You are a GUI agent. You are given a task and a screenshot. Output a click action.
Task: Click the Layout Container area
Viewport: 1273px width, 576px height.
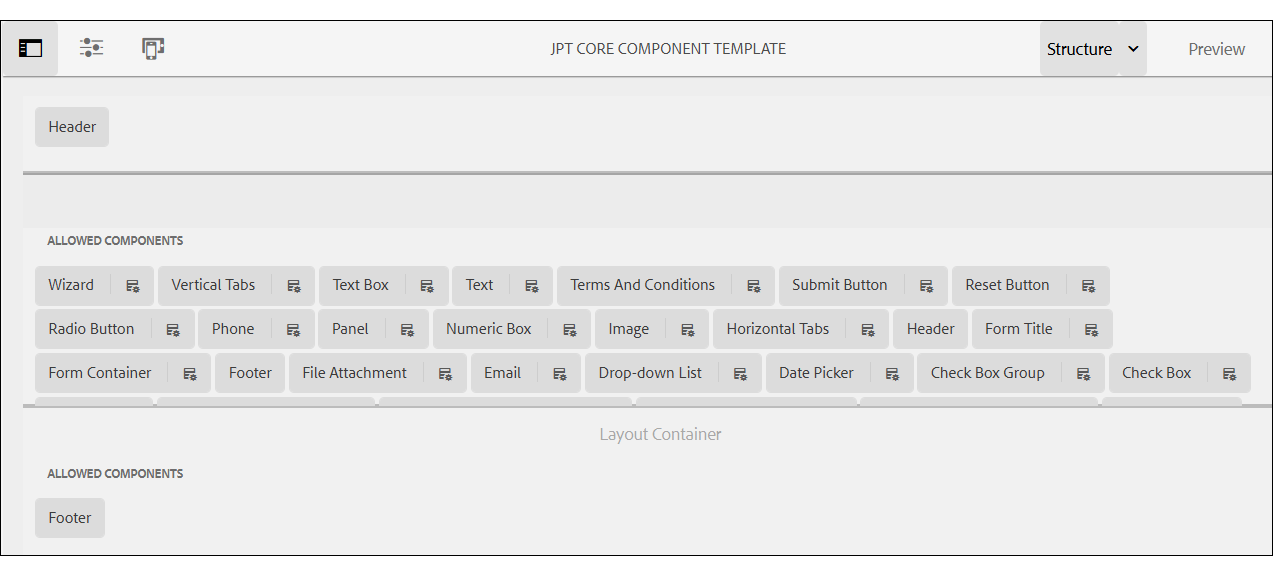click(660, 434)
